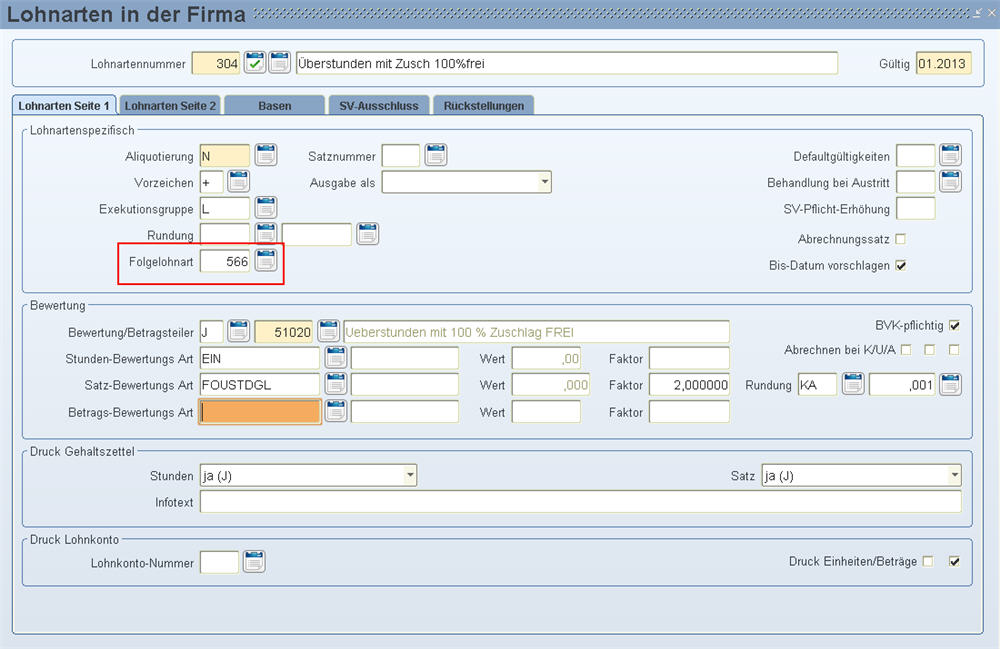The width and height of the screenshot is (1000, 649).
Task: Focus the Betrags-Bewertungs Art field
Action: click(x=260, y=412)
